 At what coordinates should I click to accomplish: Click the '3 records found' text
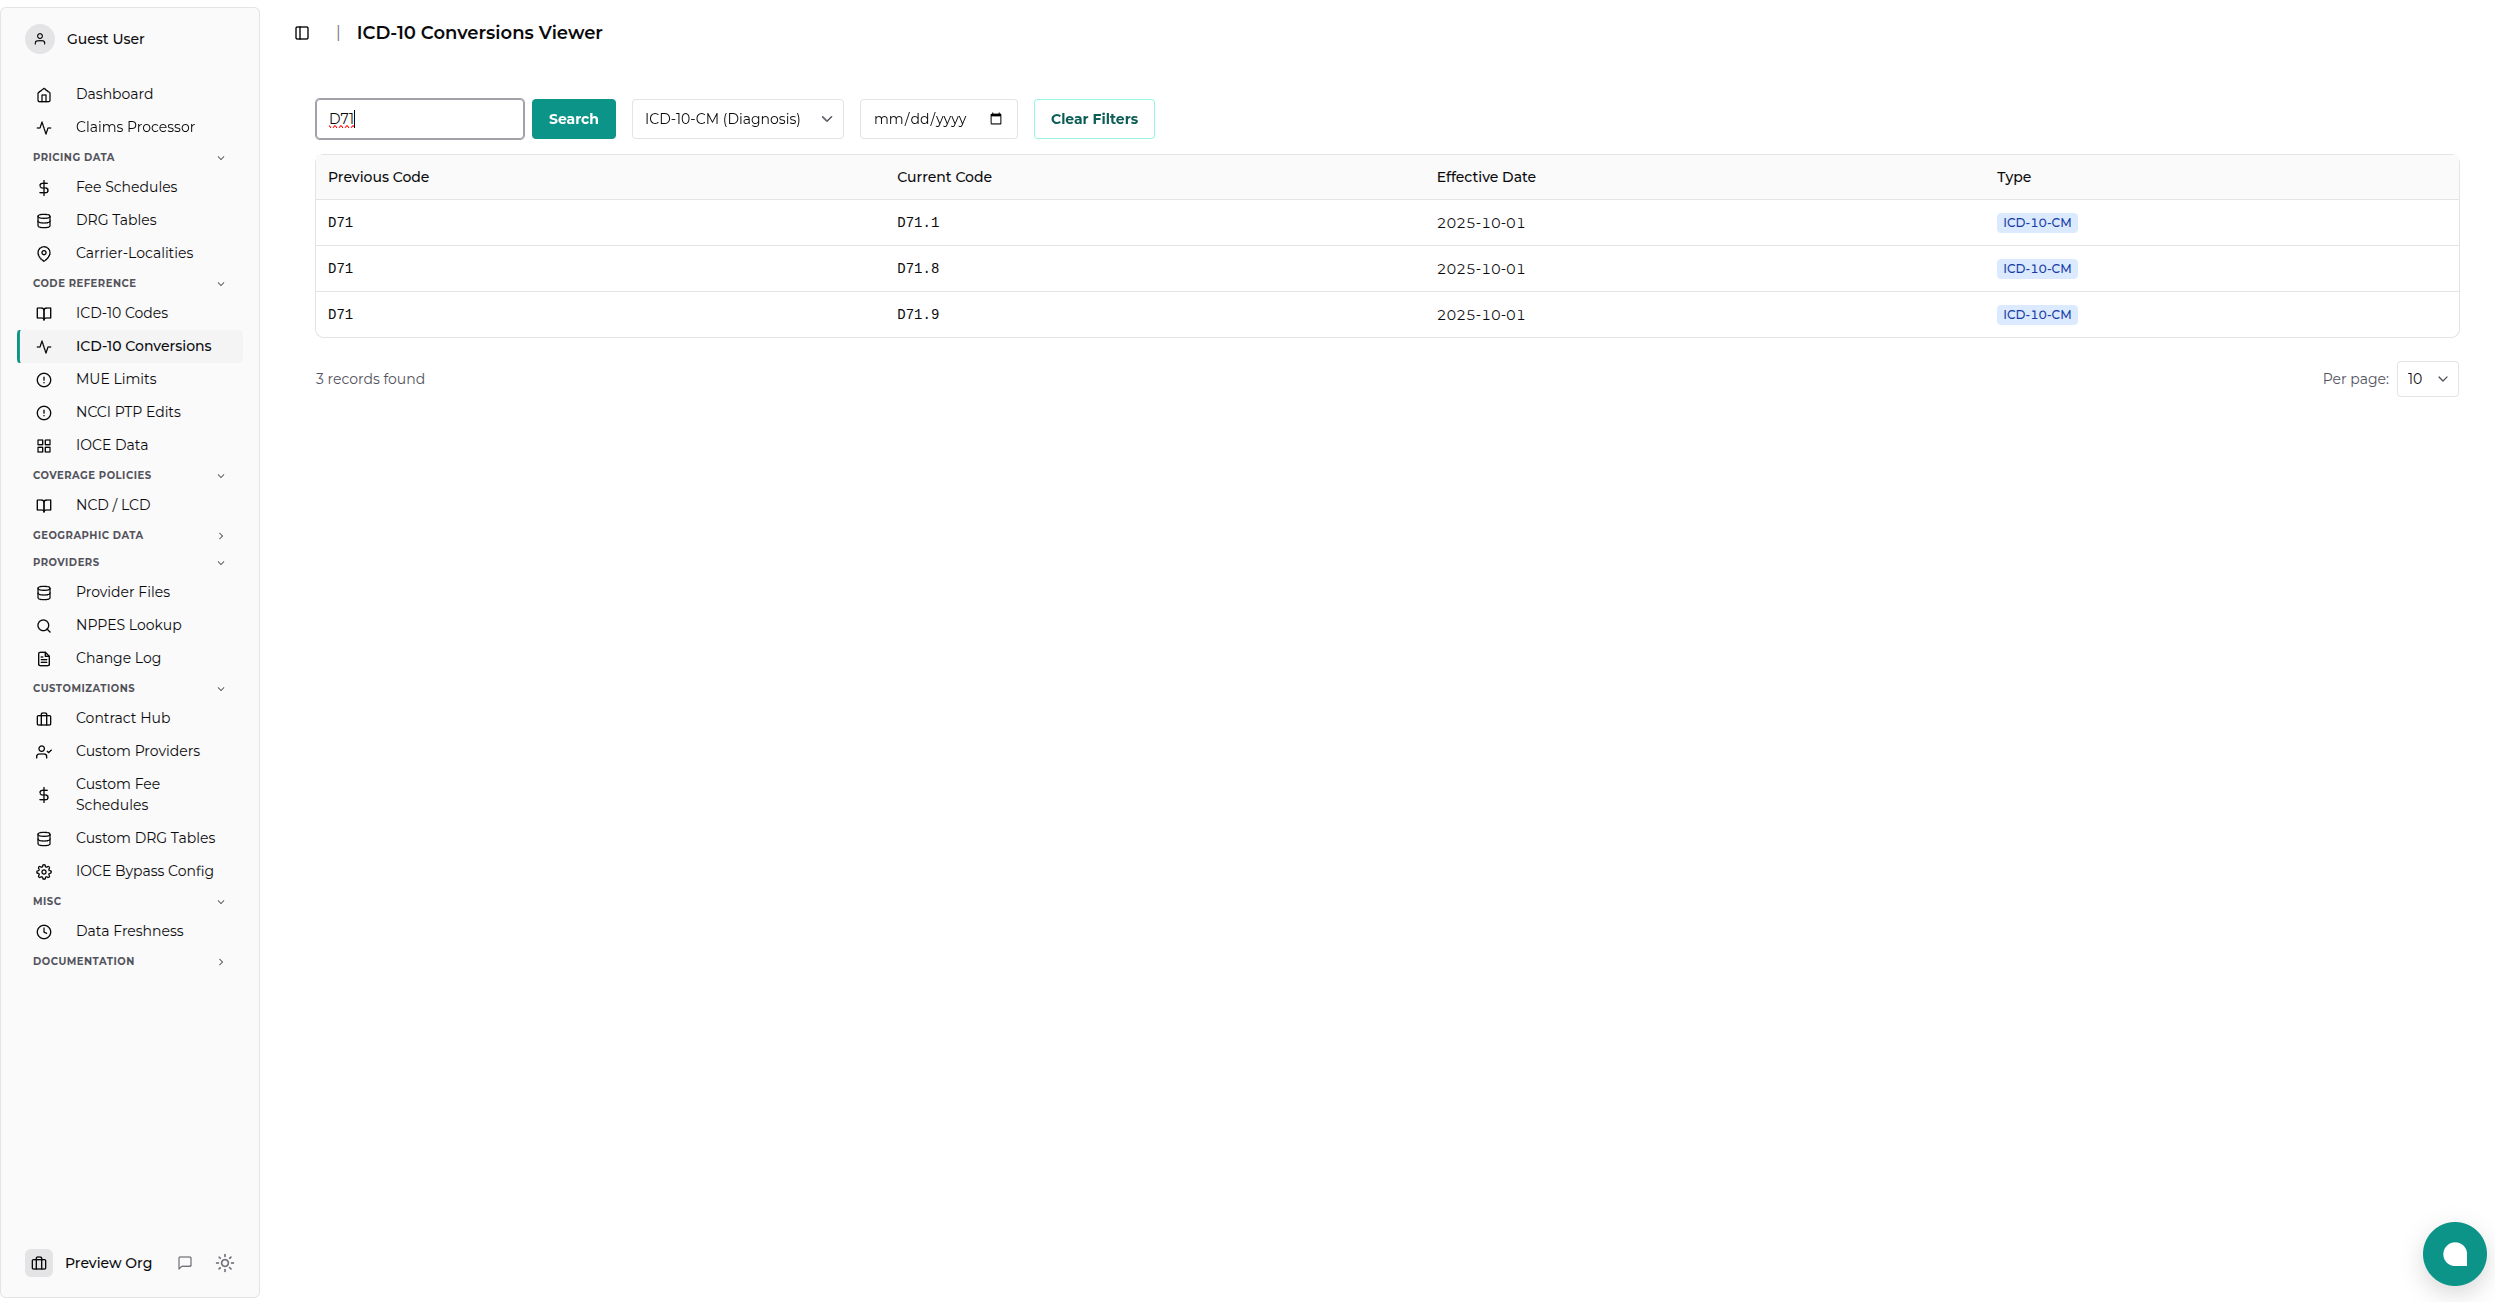(370, 379)
